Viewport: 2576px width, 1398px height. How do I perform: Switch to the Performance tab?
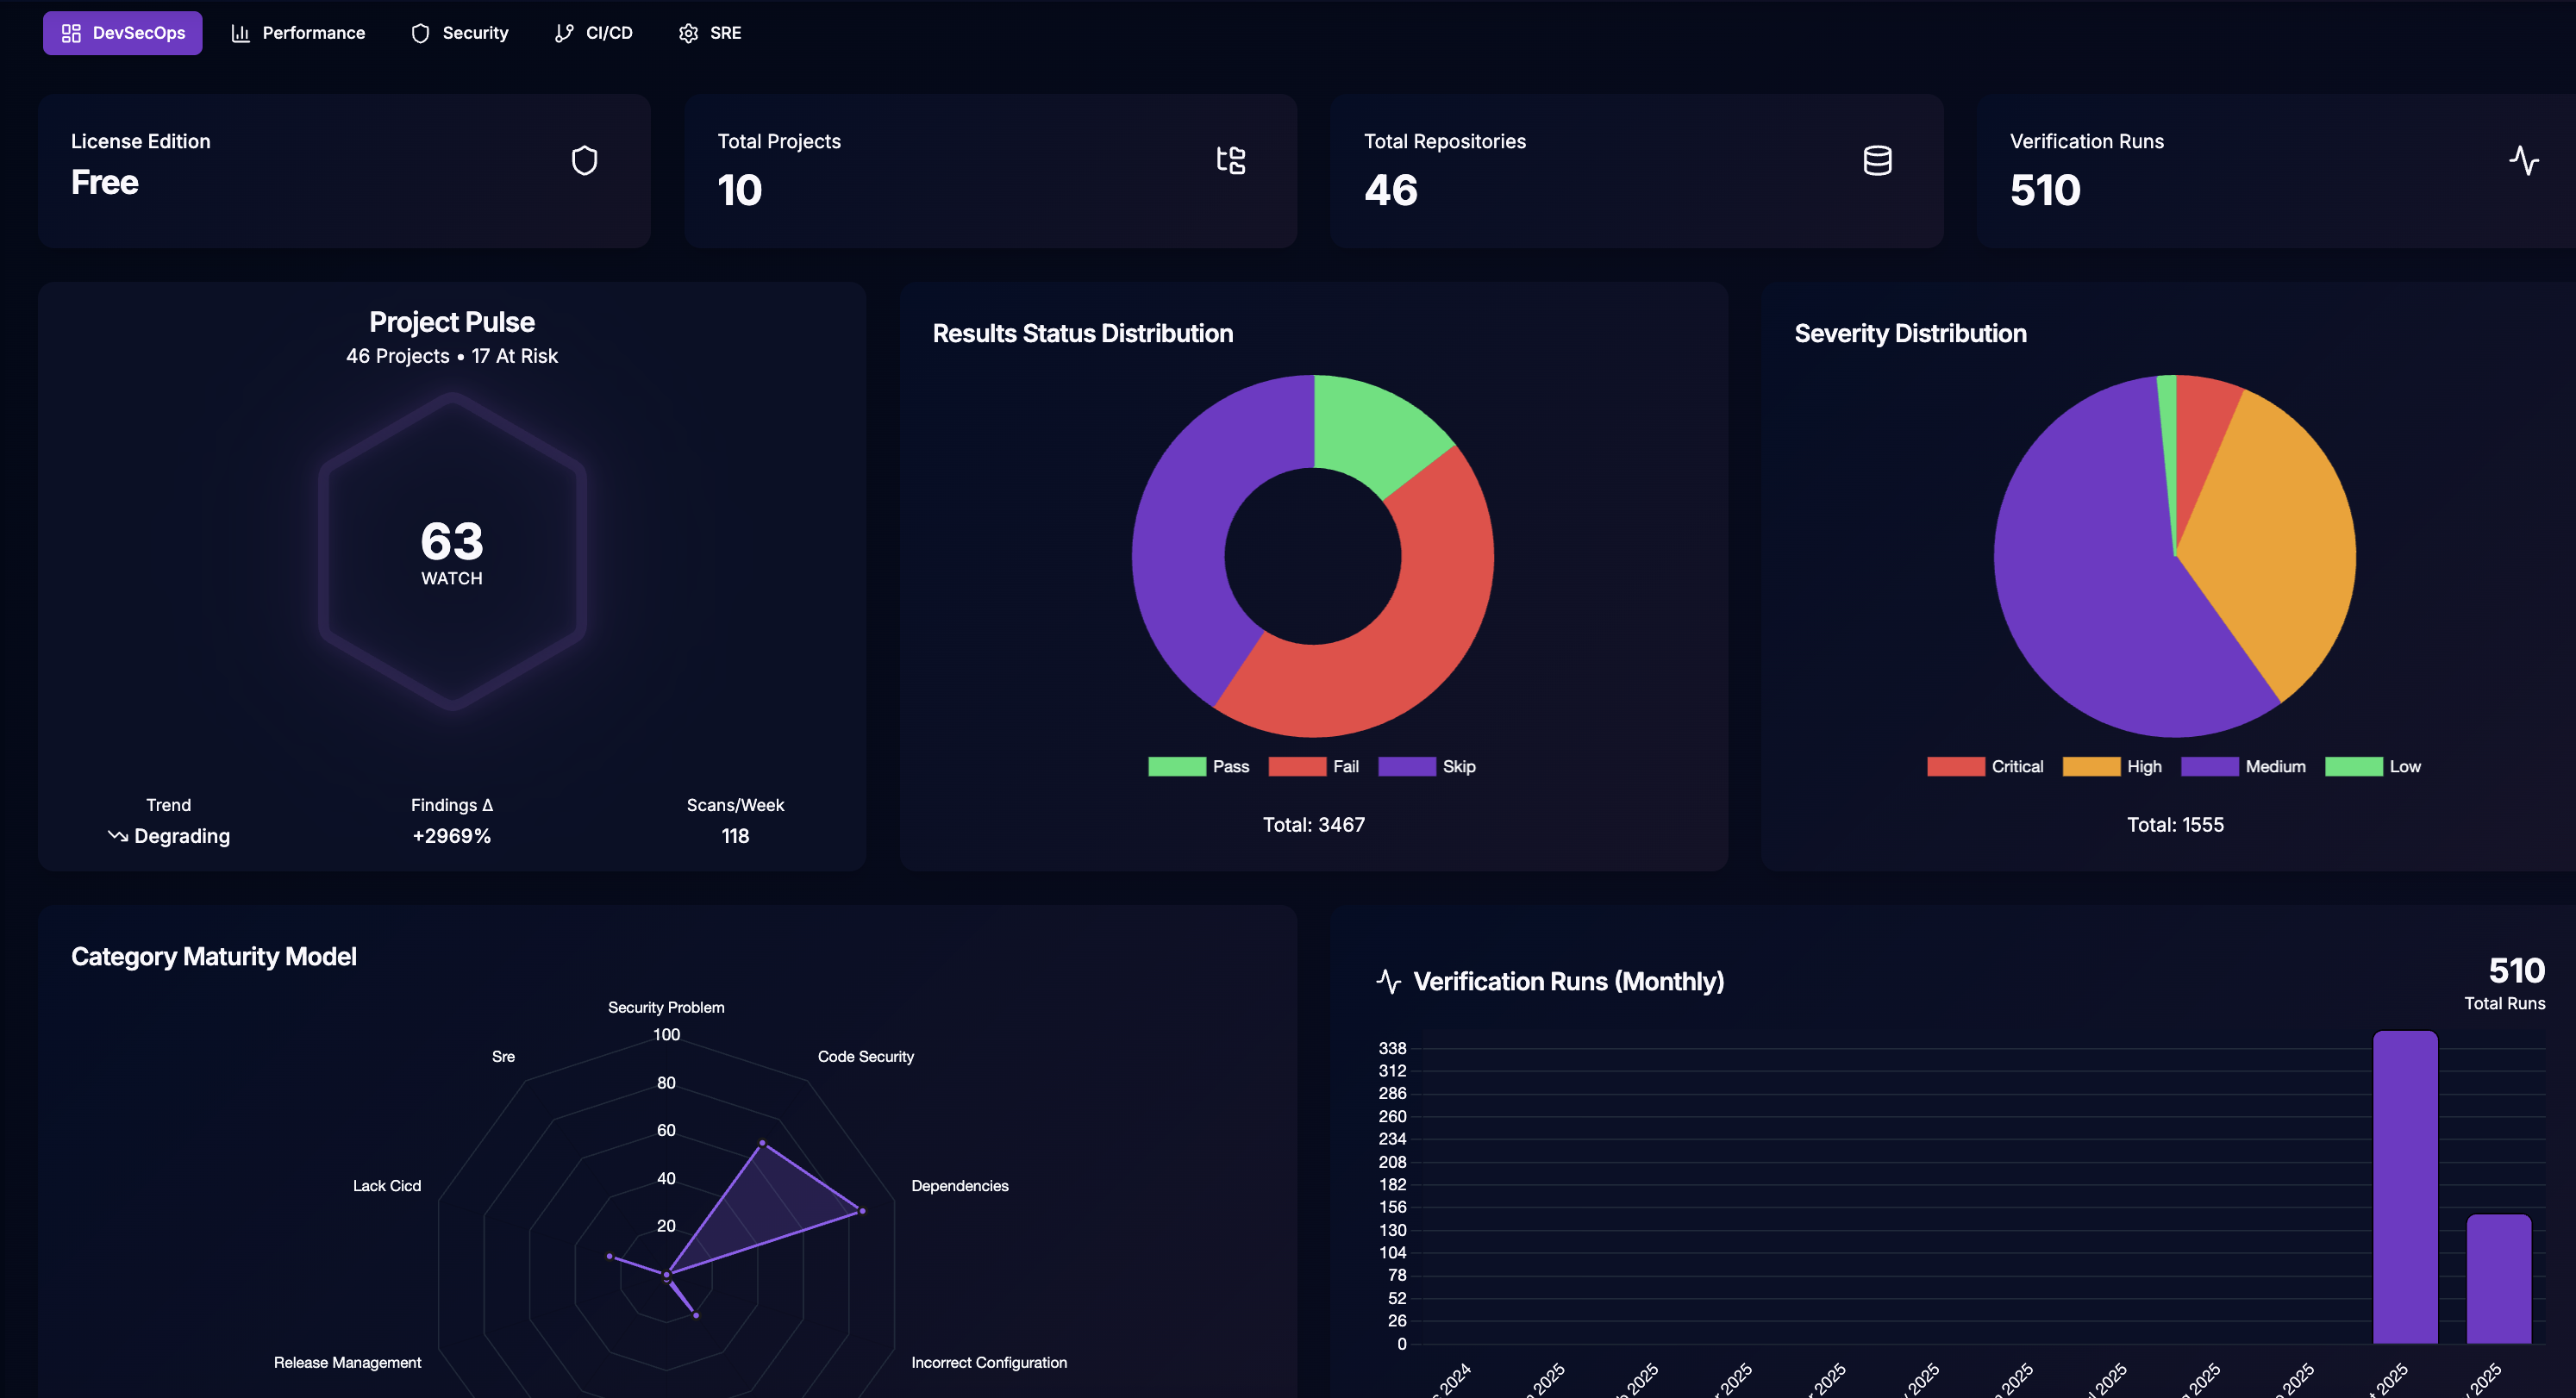coord(298,32)
